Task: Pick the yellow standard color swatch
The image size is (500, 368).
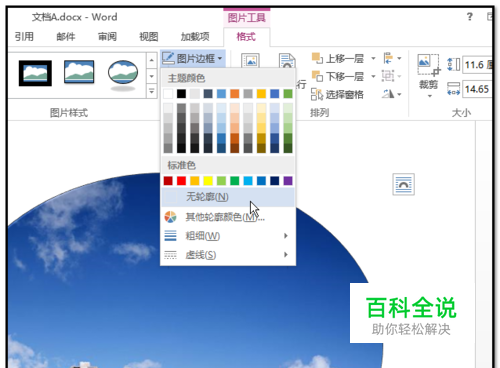Action: pos(208,181)
